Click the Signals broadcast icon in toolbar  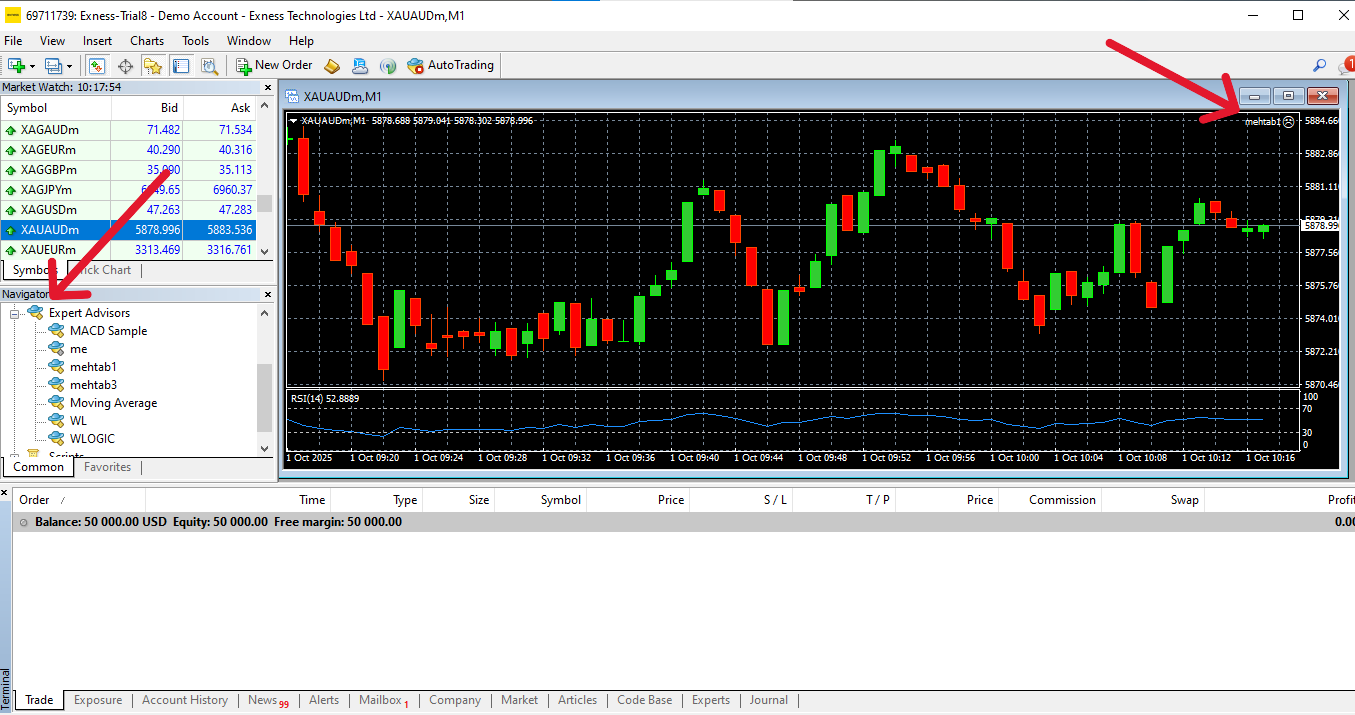(x=388, y=66)
